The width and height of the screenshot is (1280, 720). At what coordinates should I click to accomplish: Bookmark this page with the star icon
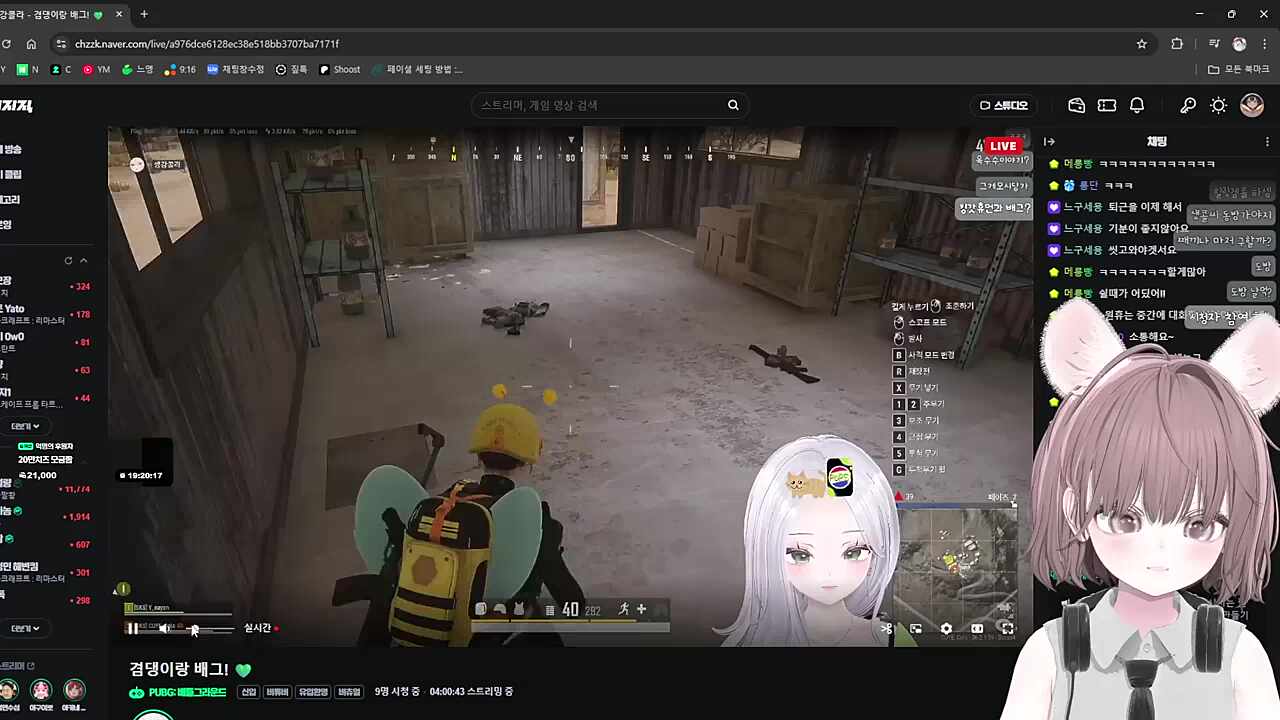[x=1142, y=44]
